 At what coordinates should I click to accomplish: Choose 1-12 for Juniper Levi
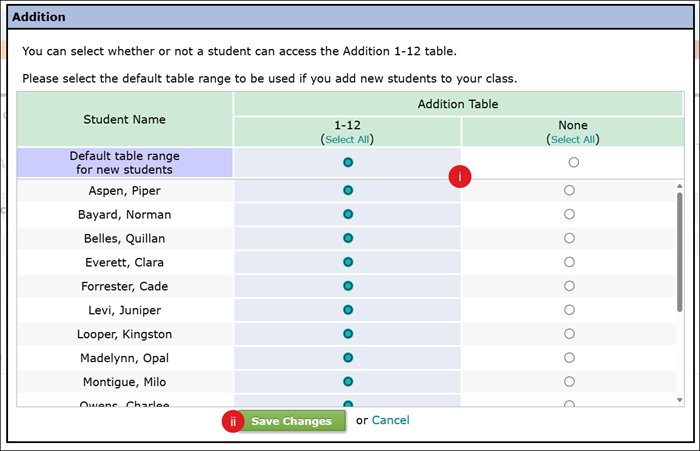tap(348, 310)
